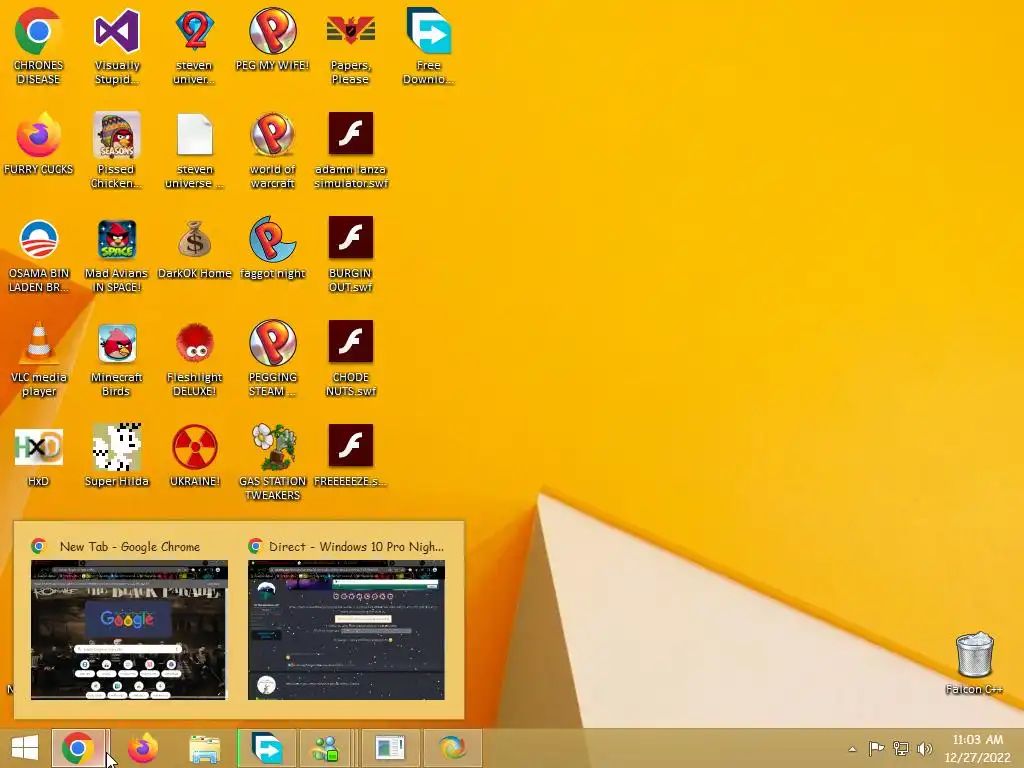Click the Direct - Windows 10 Pro title text
Screen dimensions: 1024x768
pyautogui.click(x=356, y=547)
